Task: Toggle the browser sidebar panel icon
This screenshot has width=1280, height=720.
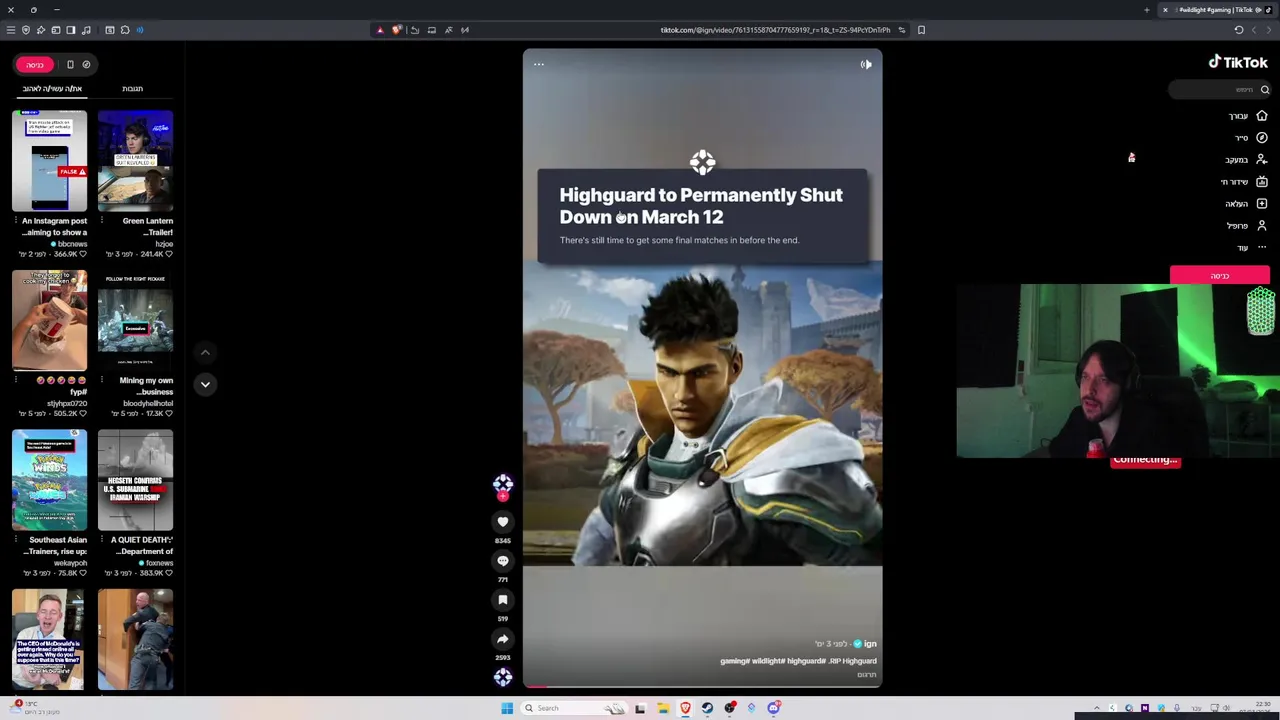Action: click(x=71, y=30)
